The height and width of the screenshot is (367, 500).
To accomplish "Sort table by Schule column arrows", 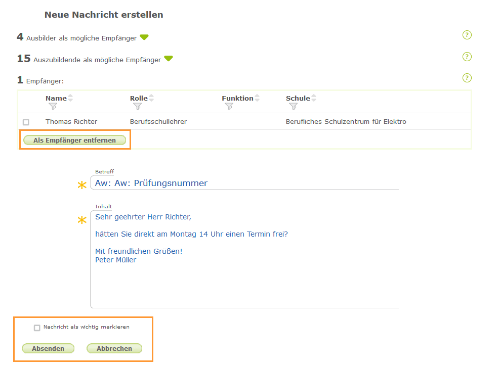I will click(x=314, y=98).
